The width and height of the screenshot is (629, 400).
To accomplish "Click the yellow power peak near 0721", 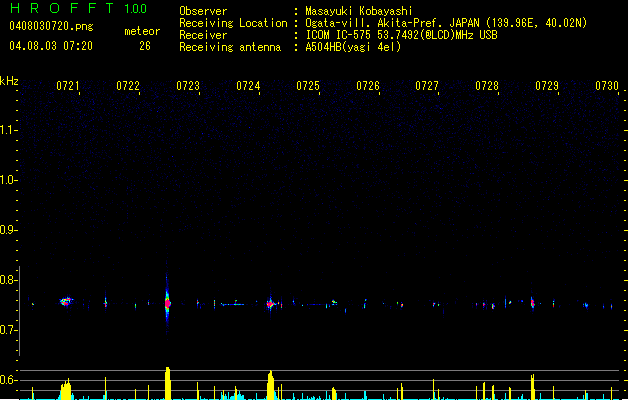I will point(66,389).
